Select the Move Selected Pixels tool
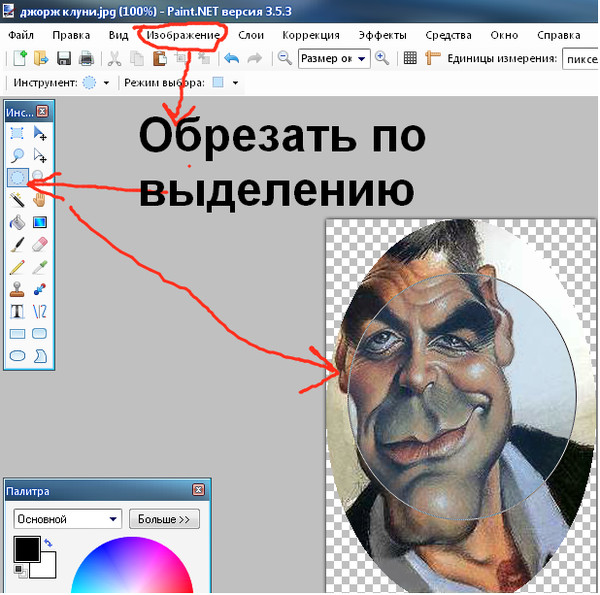The image size is (600, 595). tap(39, 133)
